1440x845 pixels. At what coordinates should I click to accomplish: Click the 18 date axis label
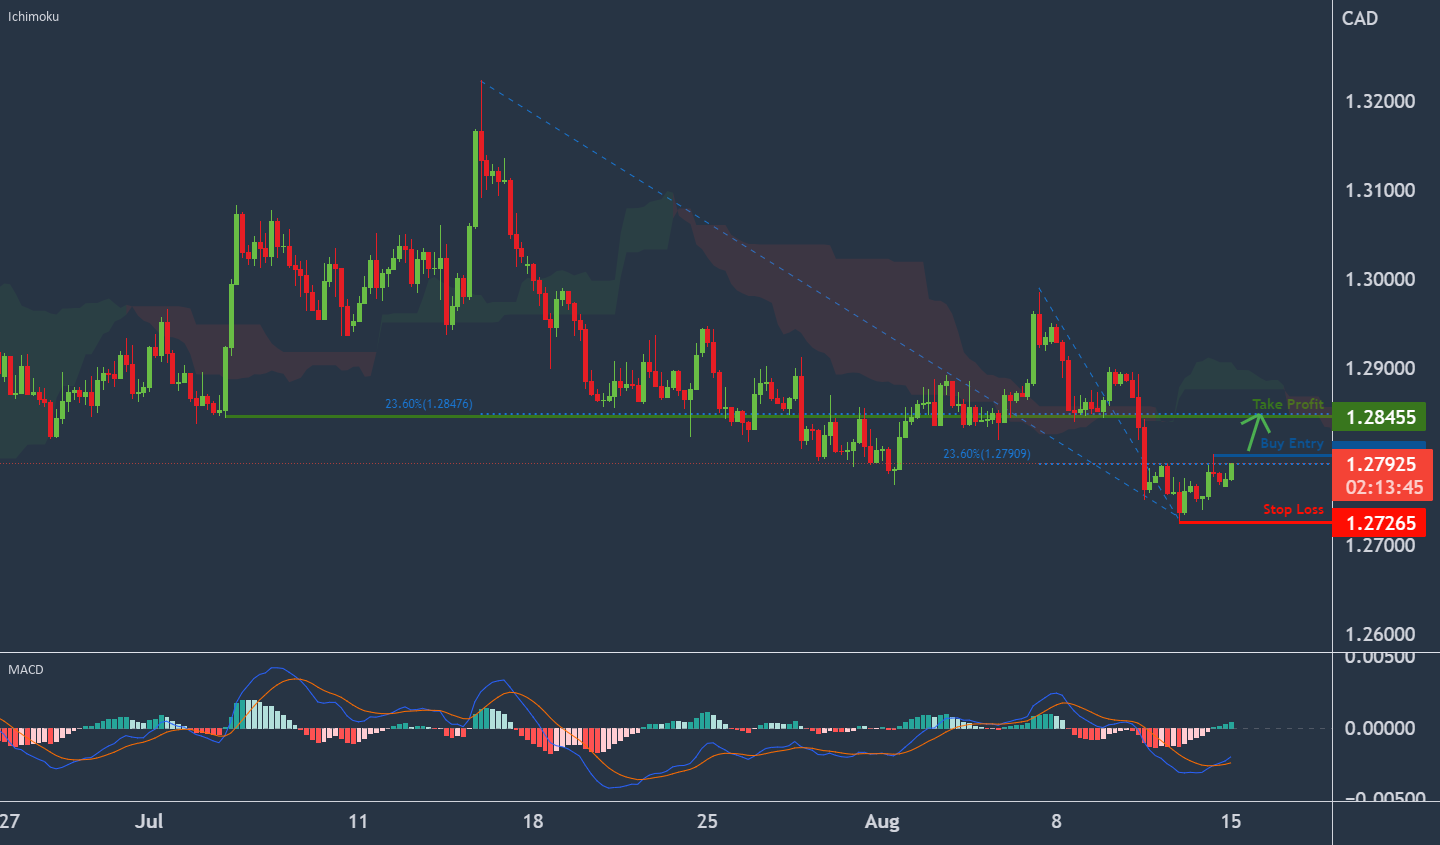(x=533, y=821)
